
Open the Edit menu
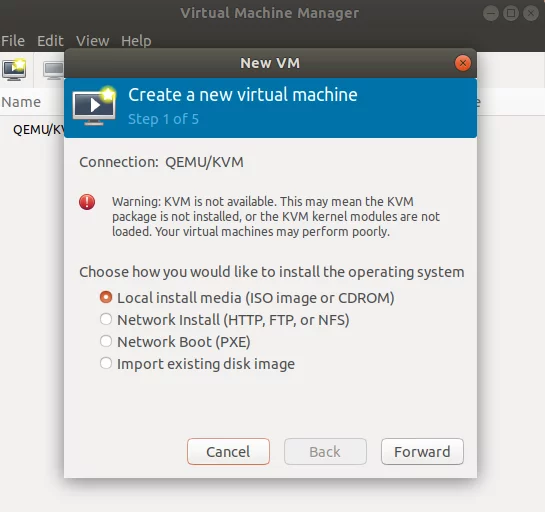click(x=50, y=41)
